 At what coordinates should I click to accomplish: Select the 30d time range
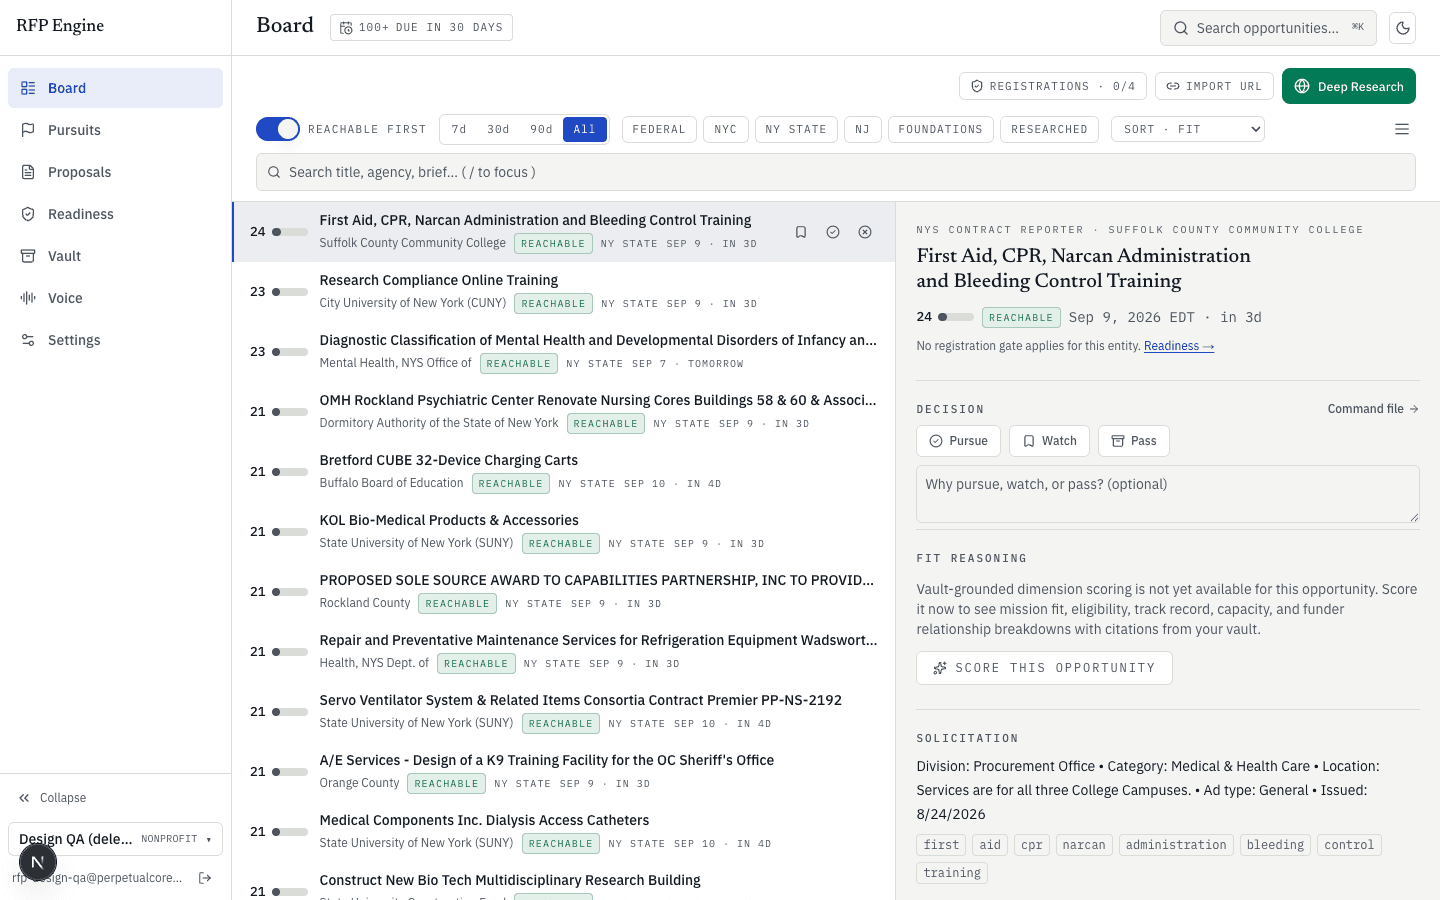[x=498, y=129]
